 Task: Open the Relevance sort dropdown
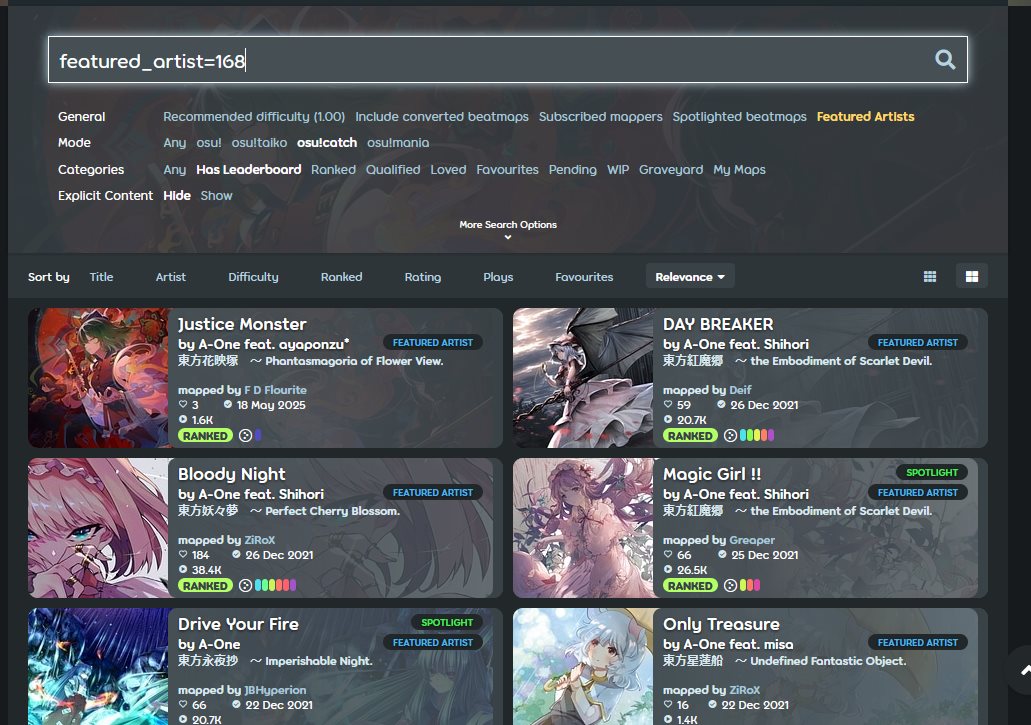[x=690, y=277]
